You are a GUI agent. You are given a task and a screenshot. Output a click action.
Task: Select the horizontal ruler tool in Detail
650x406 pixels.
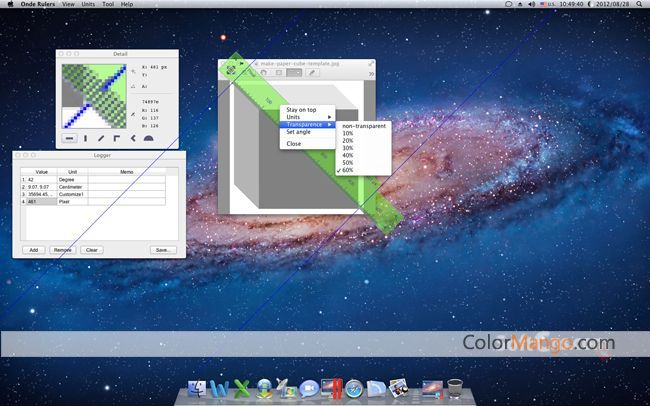[x=69, y=138]
